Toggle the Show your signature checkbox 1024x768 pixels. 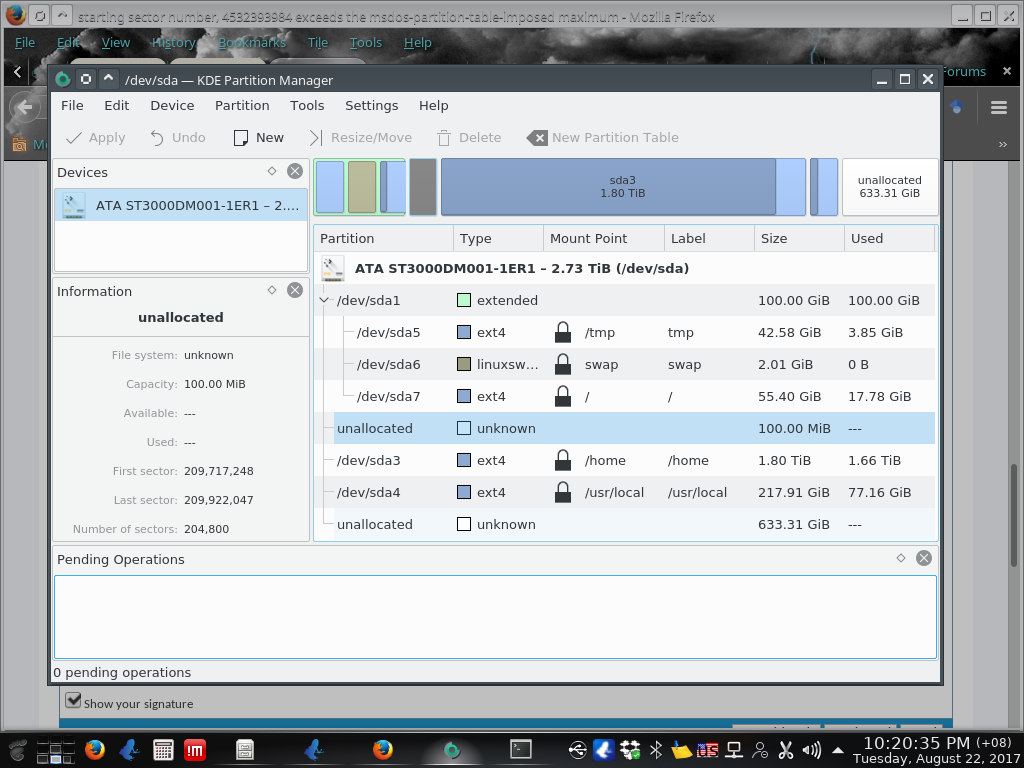point(73,700)
